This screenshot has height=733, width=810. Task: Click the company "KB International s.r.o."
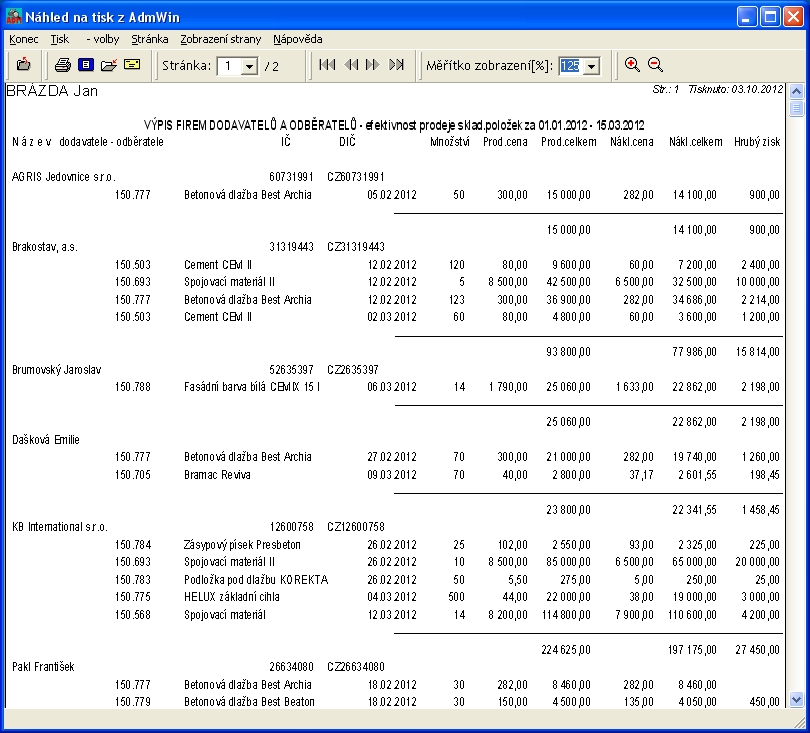(60, 527)
